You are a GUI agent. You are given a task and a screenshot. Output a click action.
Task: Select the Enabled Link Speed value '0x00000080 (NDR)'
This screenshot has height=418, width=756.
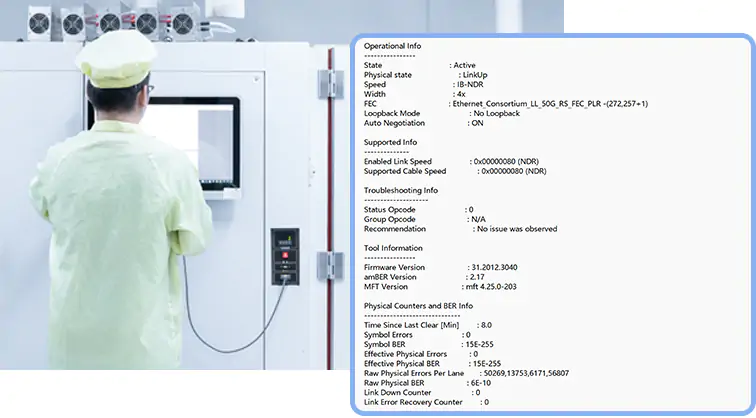coord(506,162)
